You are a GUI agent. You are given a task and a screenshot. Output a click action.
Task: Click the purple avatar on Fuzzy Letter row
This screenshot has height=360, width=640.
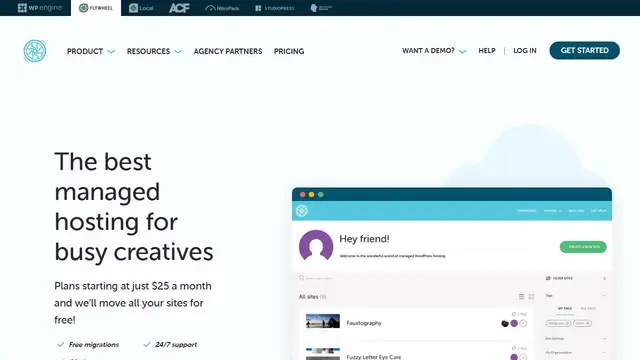514,357
